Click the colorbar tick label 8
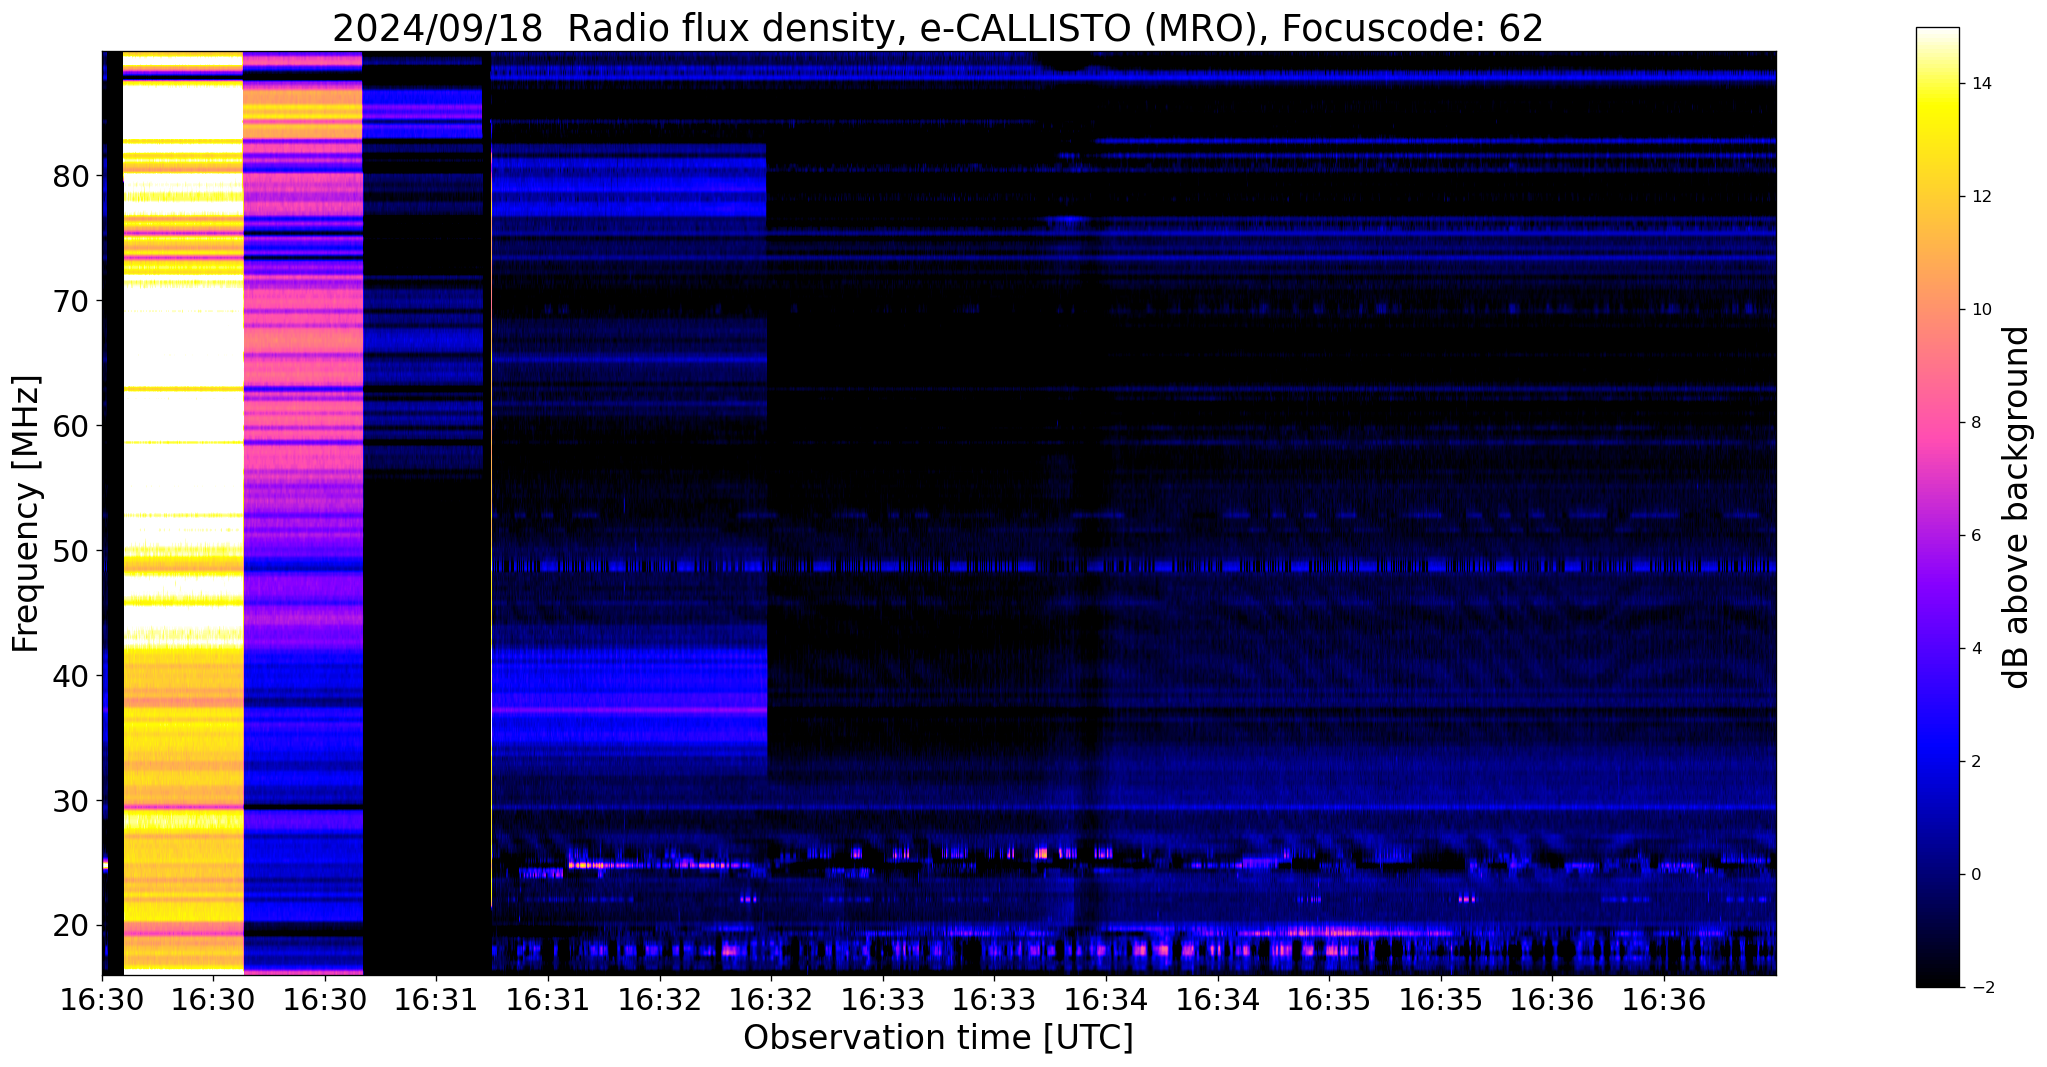The height and width of the screenshot is (1067, 2047). 1975,423
